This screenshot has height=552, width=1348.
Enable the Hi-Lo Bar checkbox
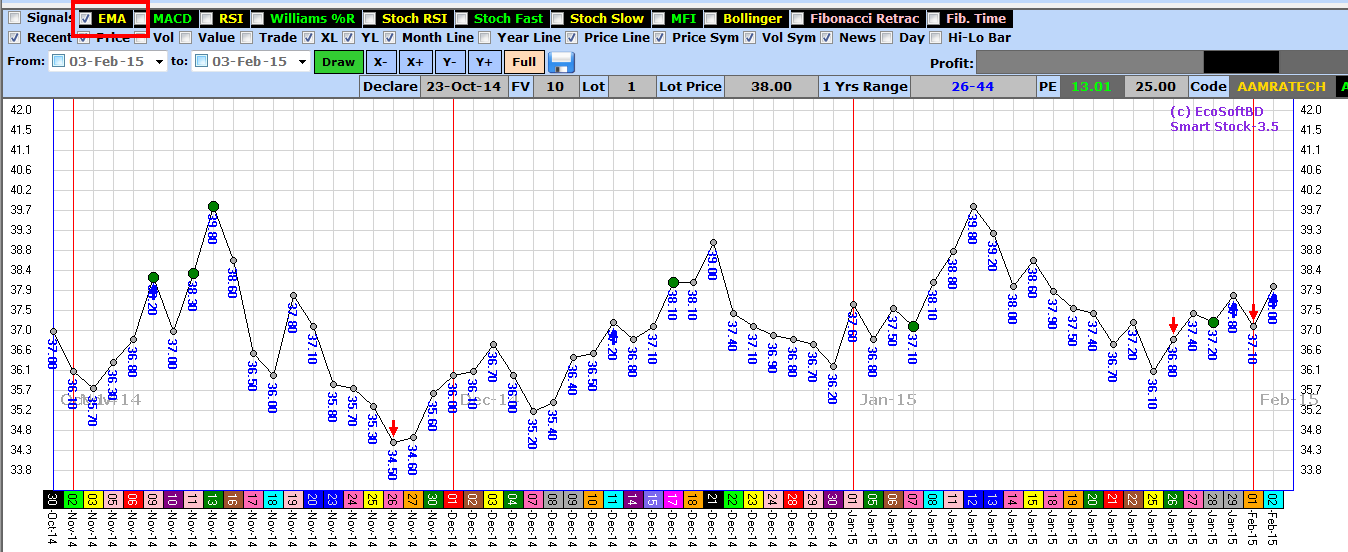936,37
